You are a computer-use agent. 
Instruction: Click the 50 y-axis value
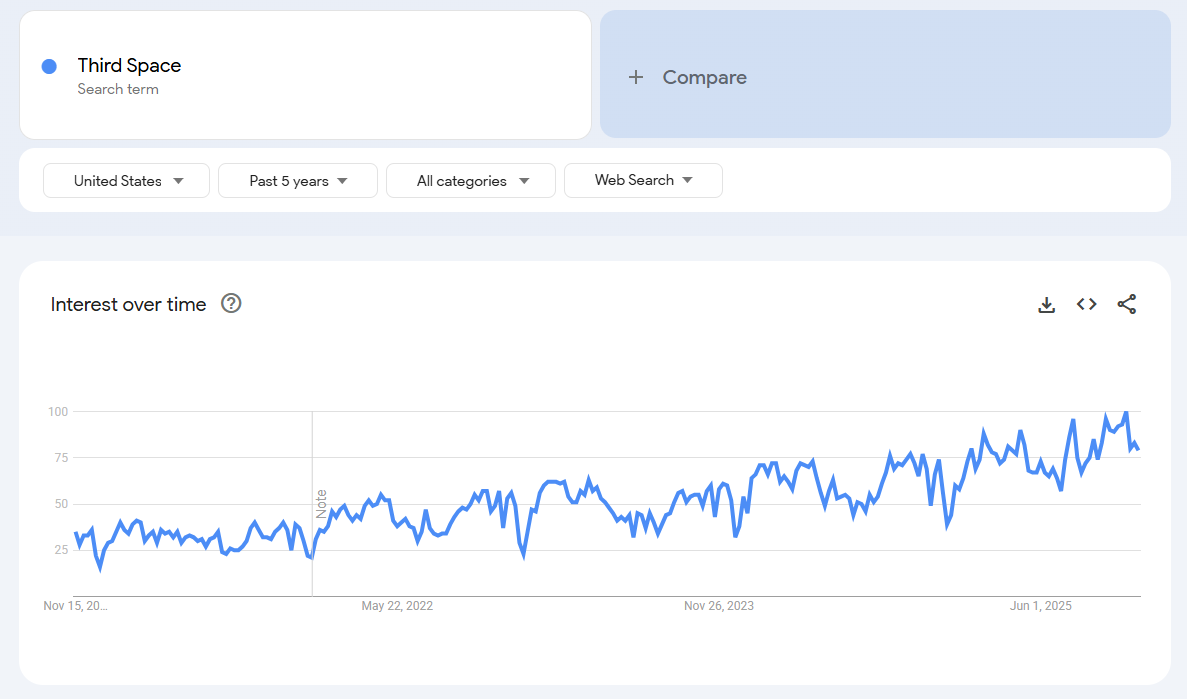coord(61,504)
